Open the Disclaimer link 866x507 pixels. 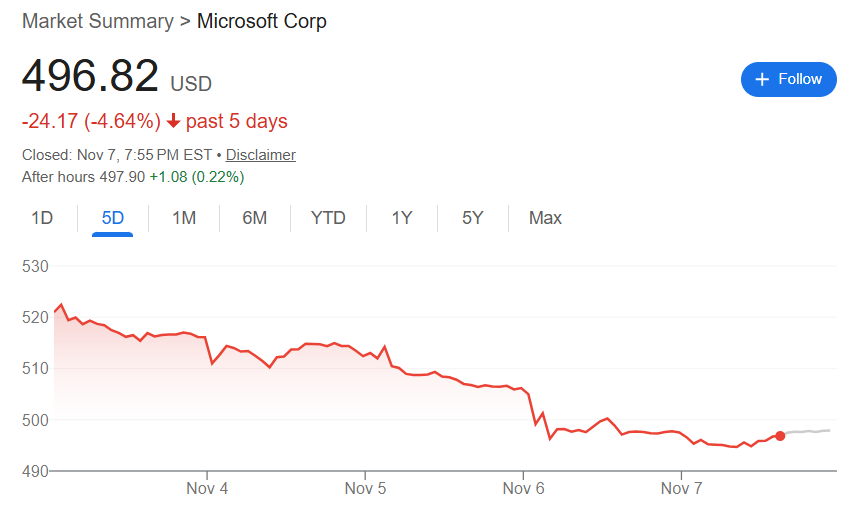click(x=260, y=155)
